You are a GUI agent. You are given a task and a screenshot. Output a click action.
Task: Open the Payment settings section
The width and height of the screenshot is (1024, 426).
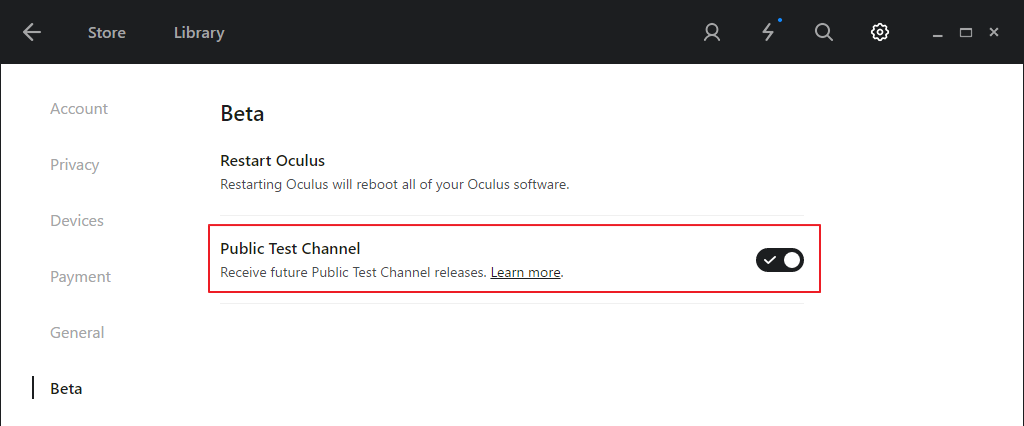[80, 276]
